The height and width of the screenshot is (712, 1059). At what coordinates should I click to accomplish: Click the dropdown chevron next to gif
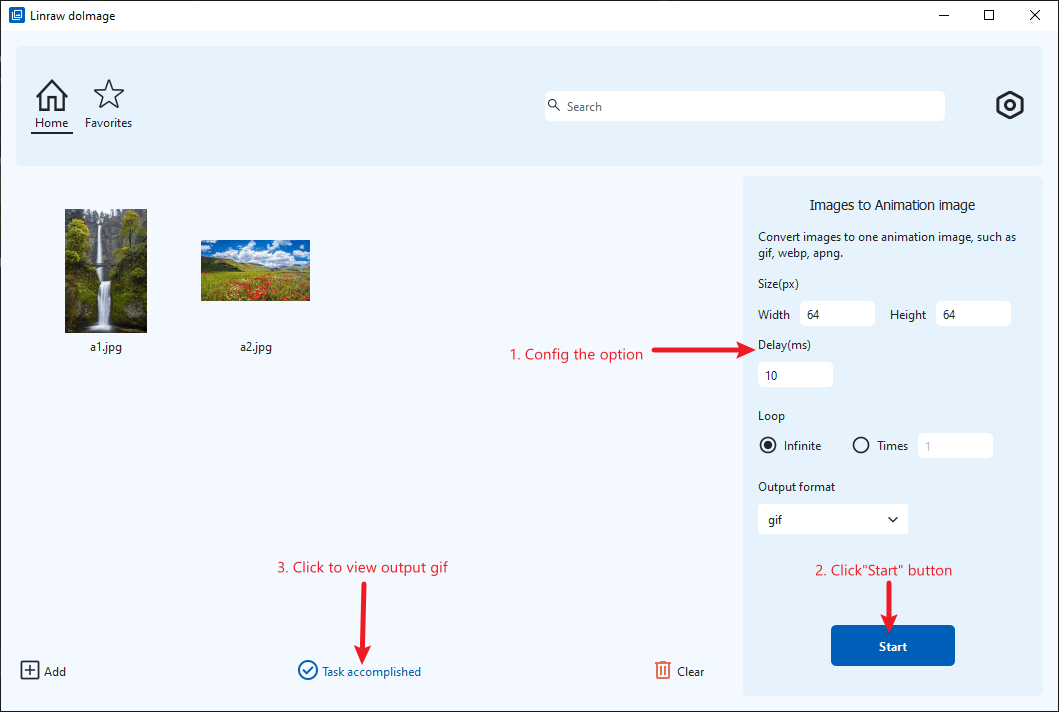pyautogui.click(x=893, y=519)
